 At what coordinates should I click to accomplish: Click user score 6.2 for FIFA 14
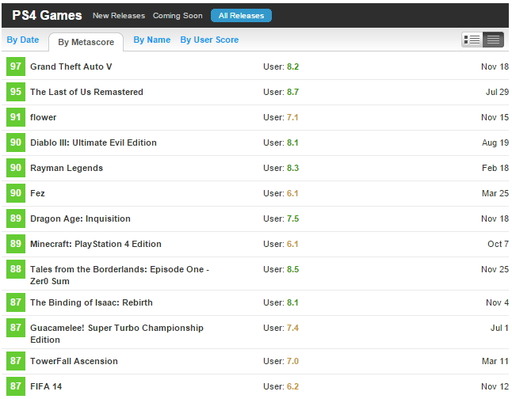point(293,387)
